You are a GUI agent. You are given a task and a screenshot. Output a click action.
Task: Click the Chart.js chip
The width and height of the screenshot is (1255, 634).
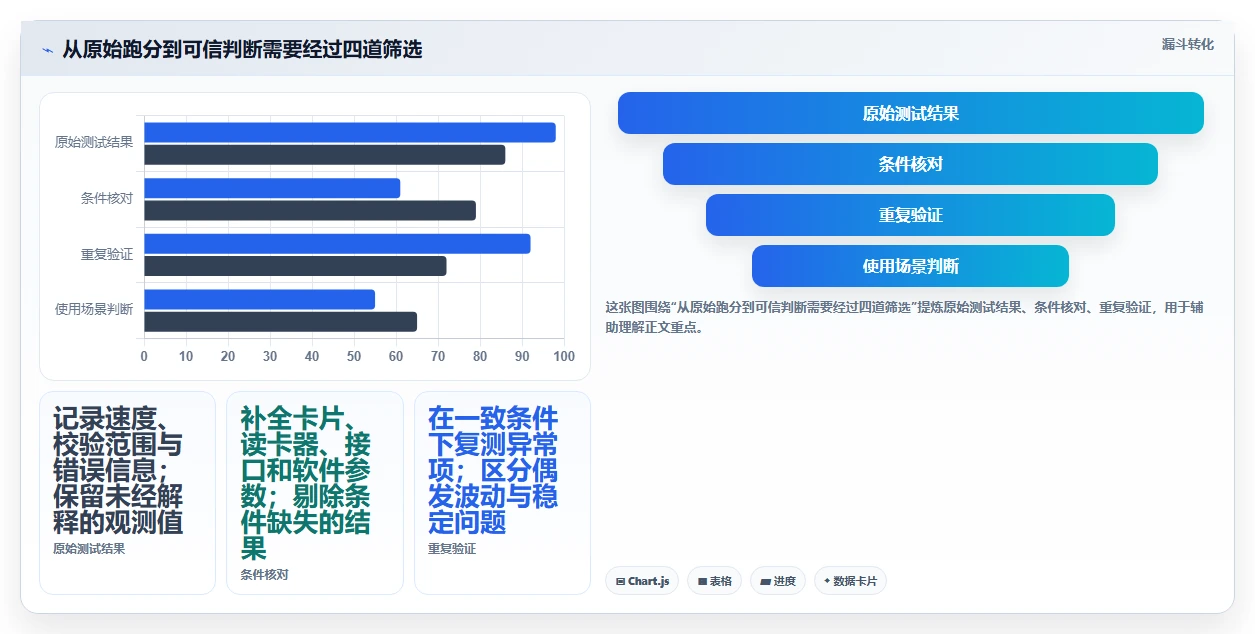tap(642, 581)
